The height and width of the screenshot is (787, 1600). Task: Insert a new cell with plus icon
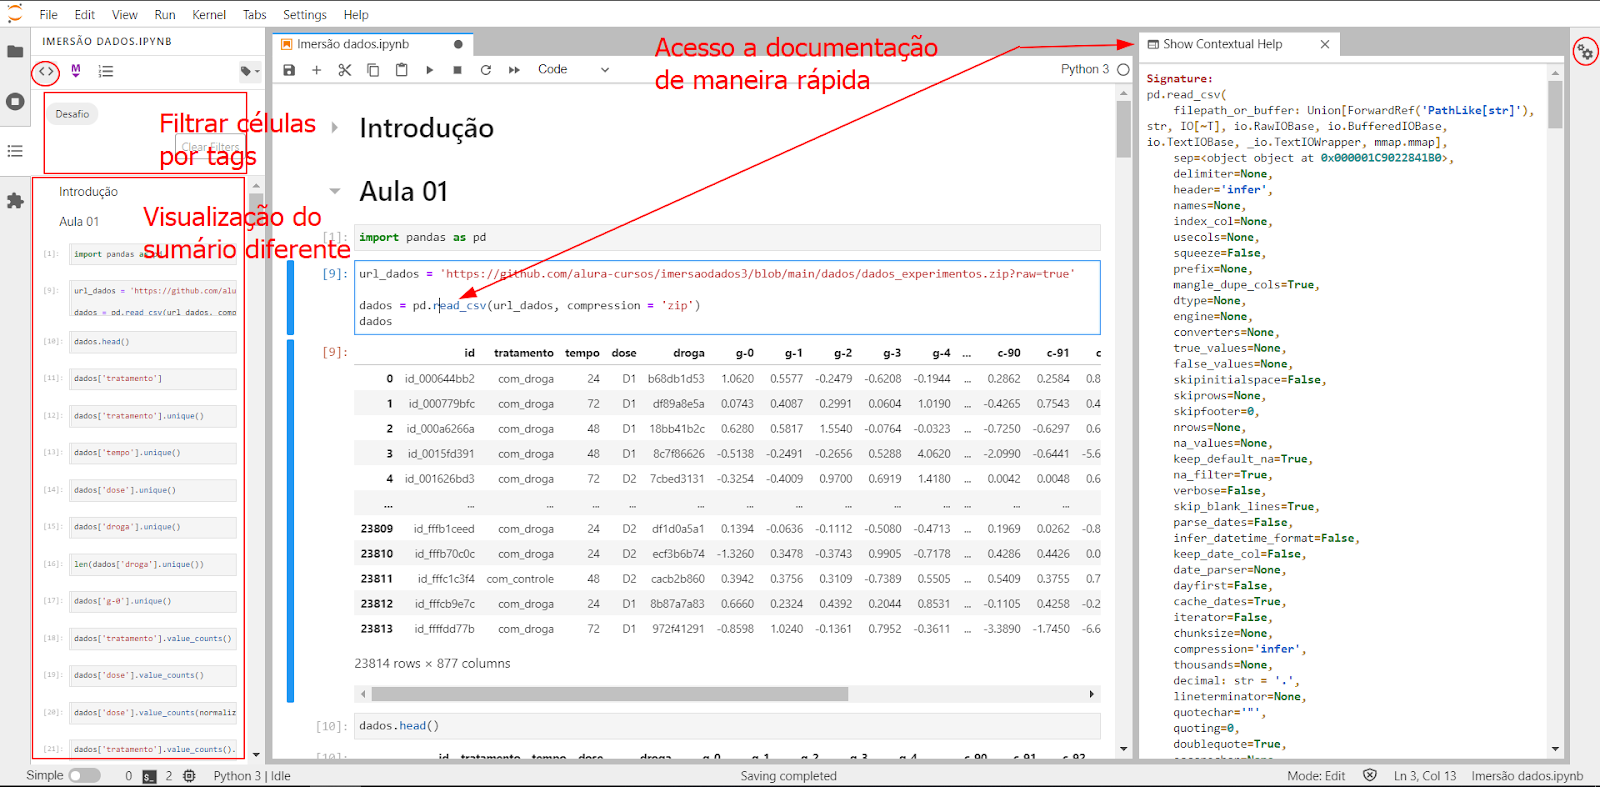[x=316, y=70]
